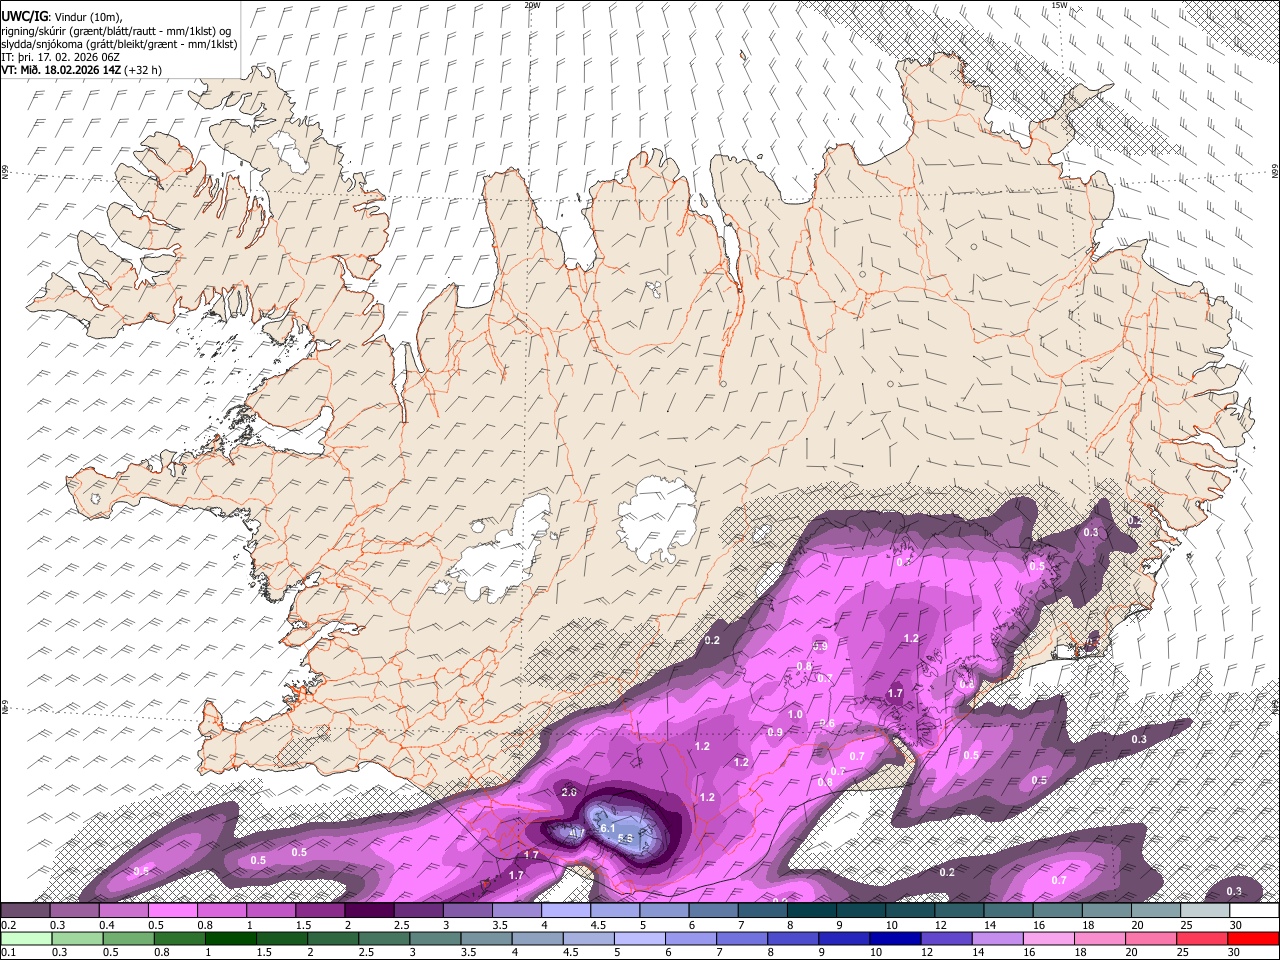This screenshot has width=1280, height=960.
Task: Select upper legend swatch between 0.2 and 0.3
Action: tap(25, 911)
